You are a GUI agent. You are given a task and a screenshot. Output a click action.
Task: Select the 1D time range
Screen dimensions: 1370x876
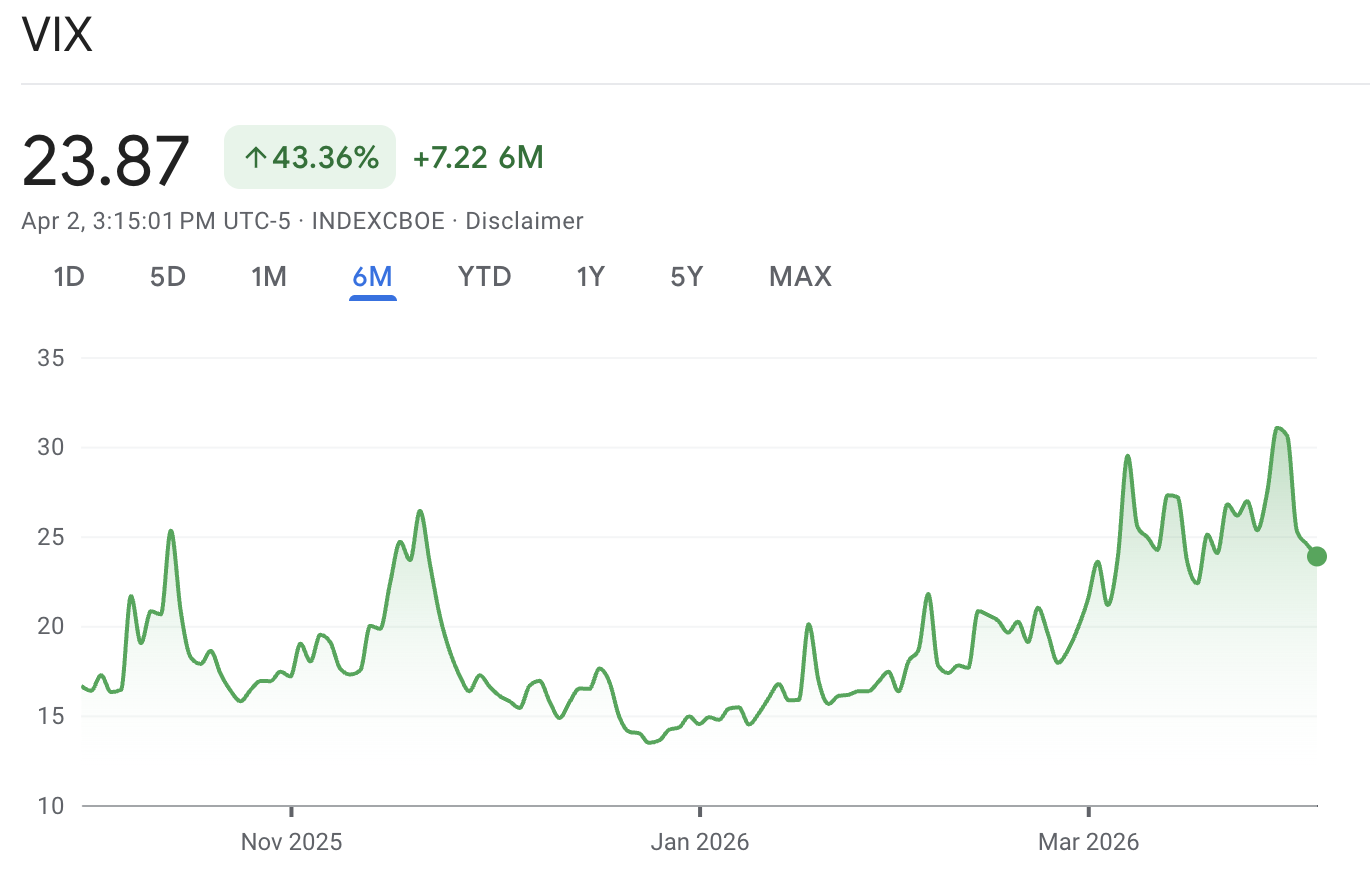[x=68, y=277]
